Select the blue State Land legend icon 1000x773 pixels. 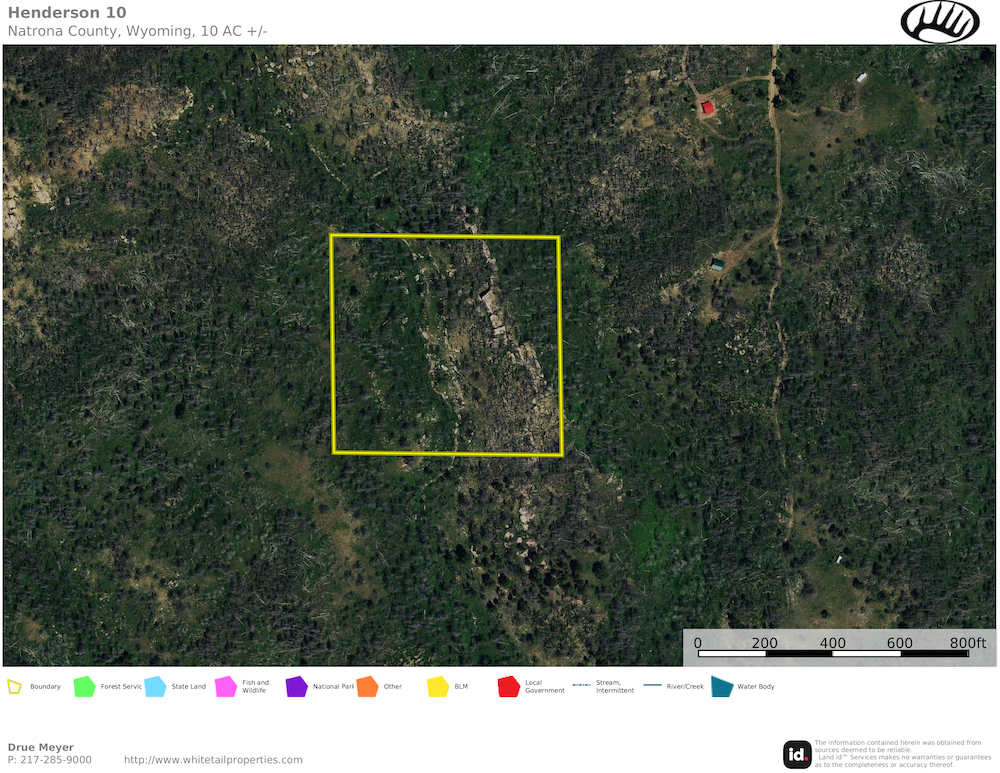(x=155, y=687)
